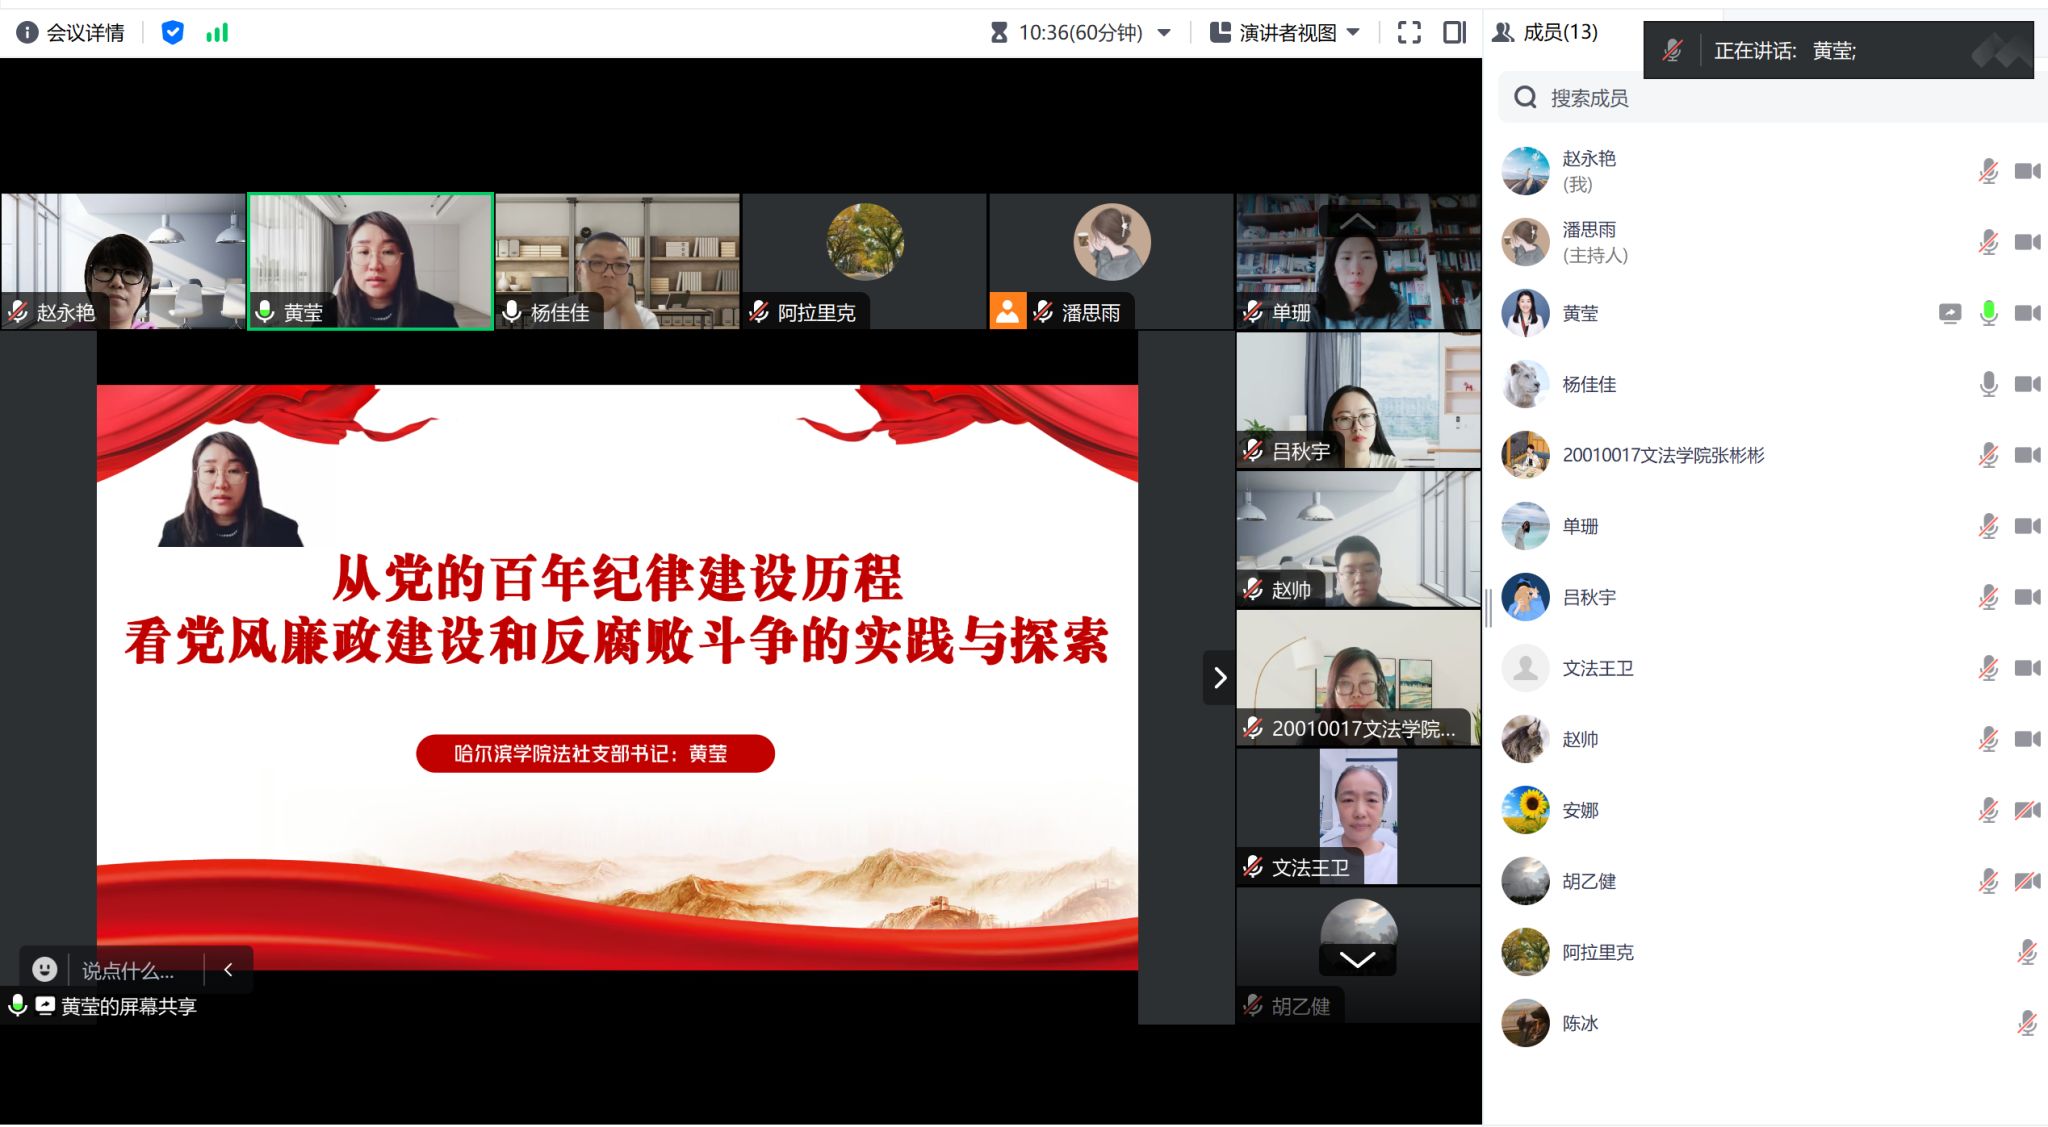Viewport: 2048px width, 1127px height.
Task: Enter fullscreen mode icon
Action: click(x=1409, y=33)
